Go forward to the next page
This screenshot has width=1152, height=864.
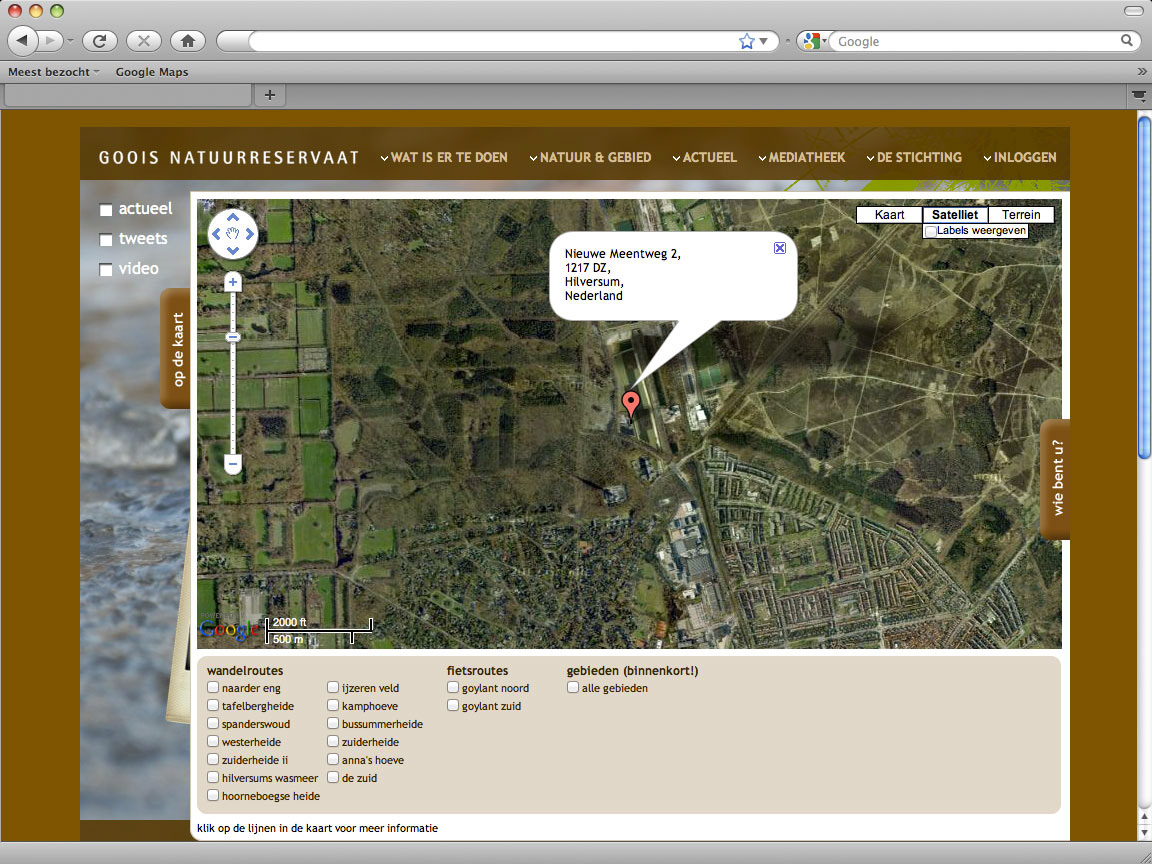pos(50,40)
